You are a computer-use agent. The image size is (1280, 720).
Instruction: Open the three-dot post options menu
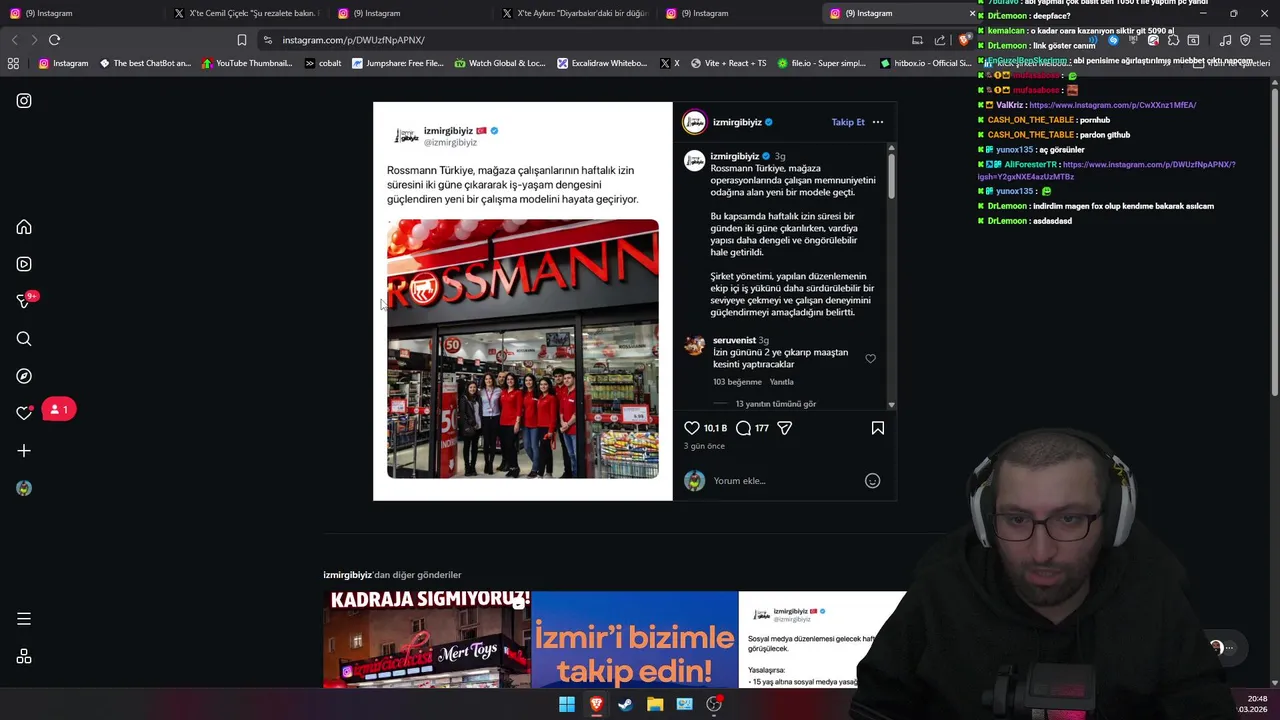[x=878, y=122]
